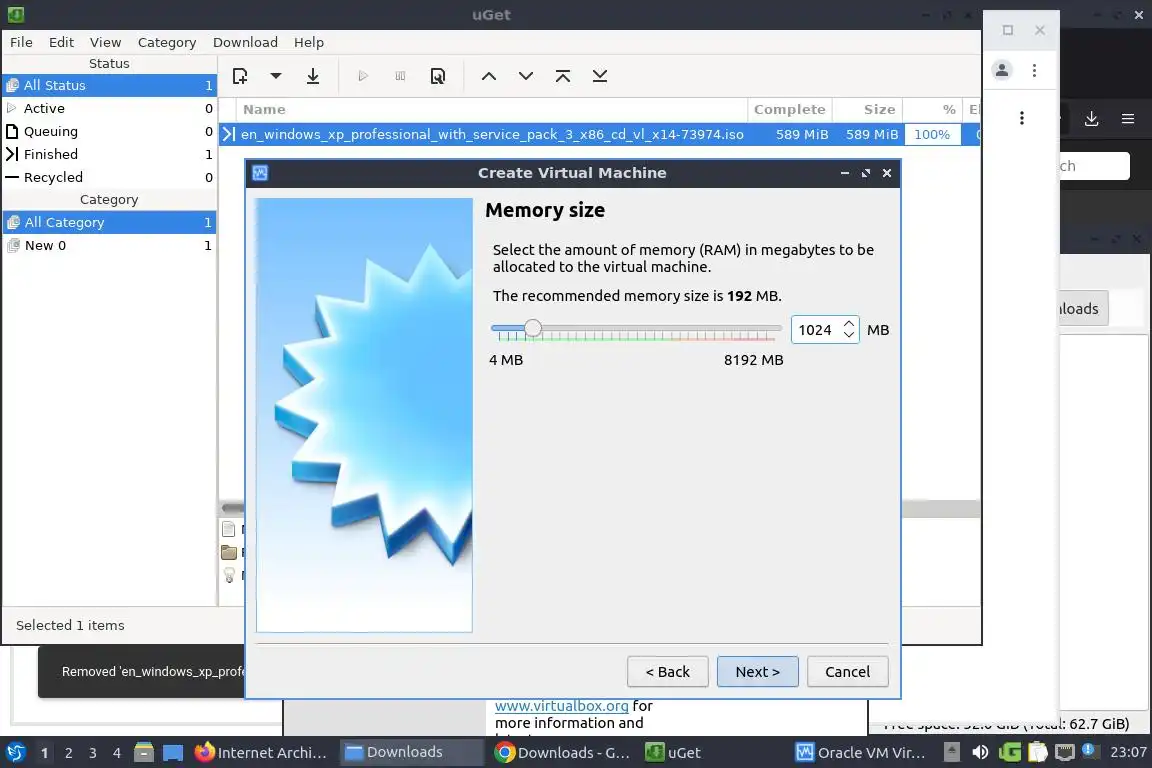Click the Chrome profile avatar icon

[1001, 71]
